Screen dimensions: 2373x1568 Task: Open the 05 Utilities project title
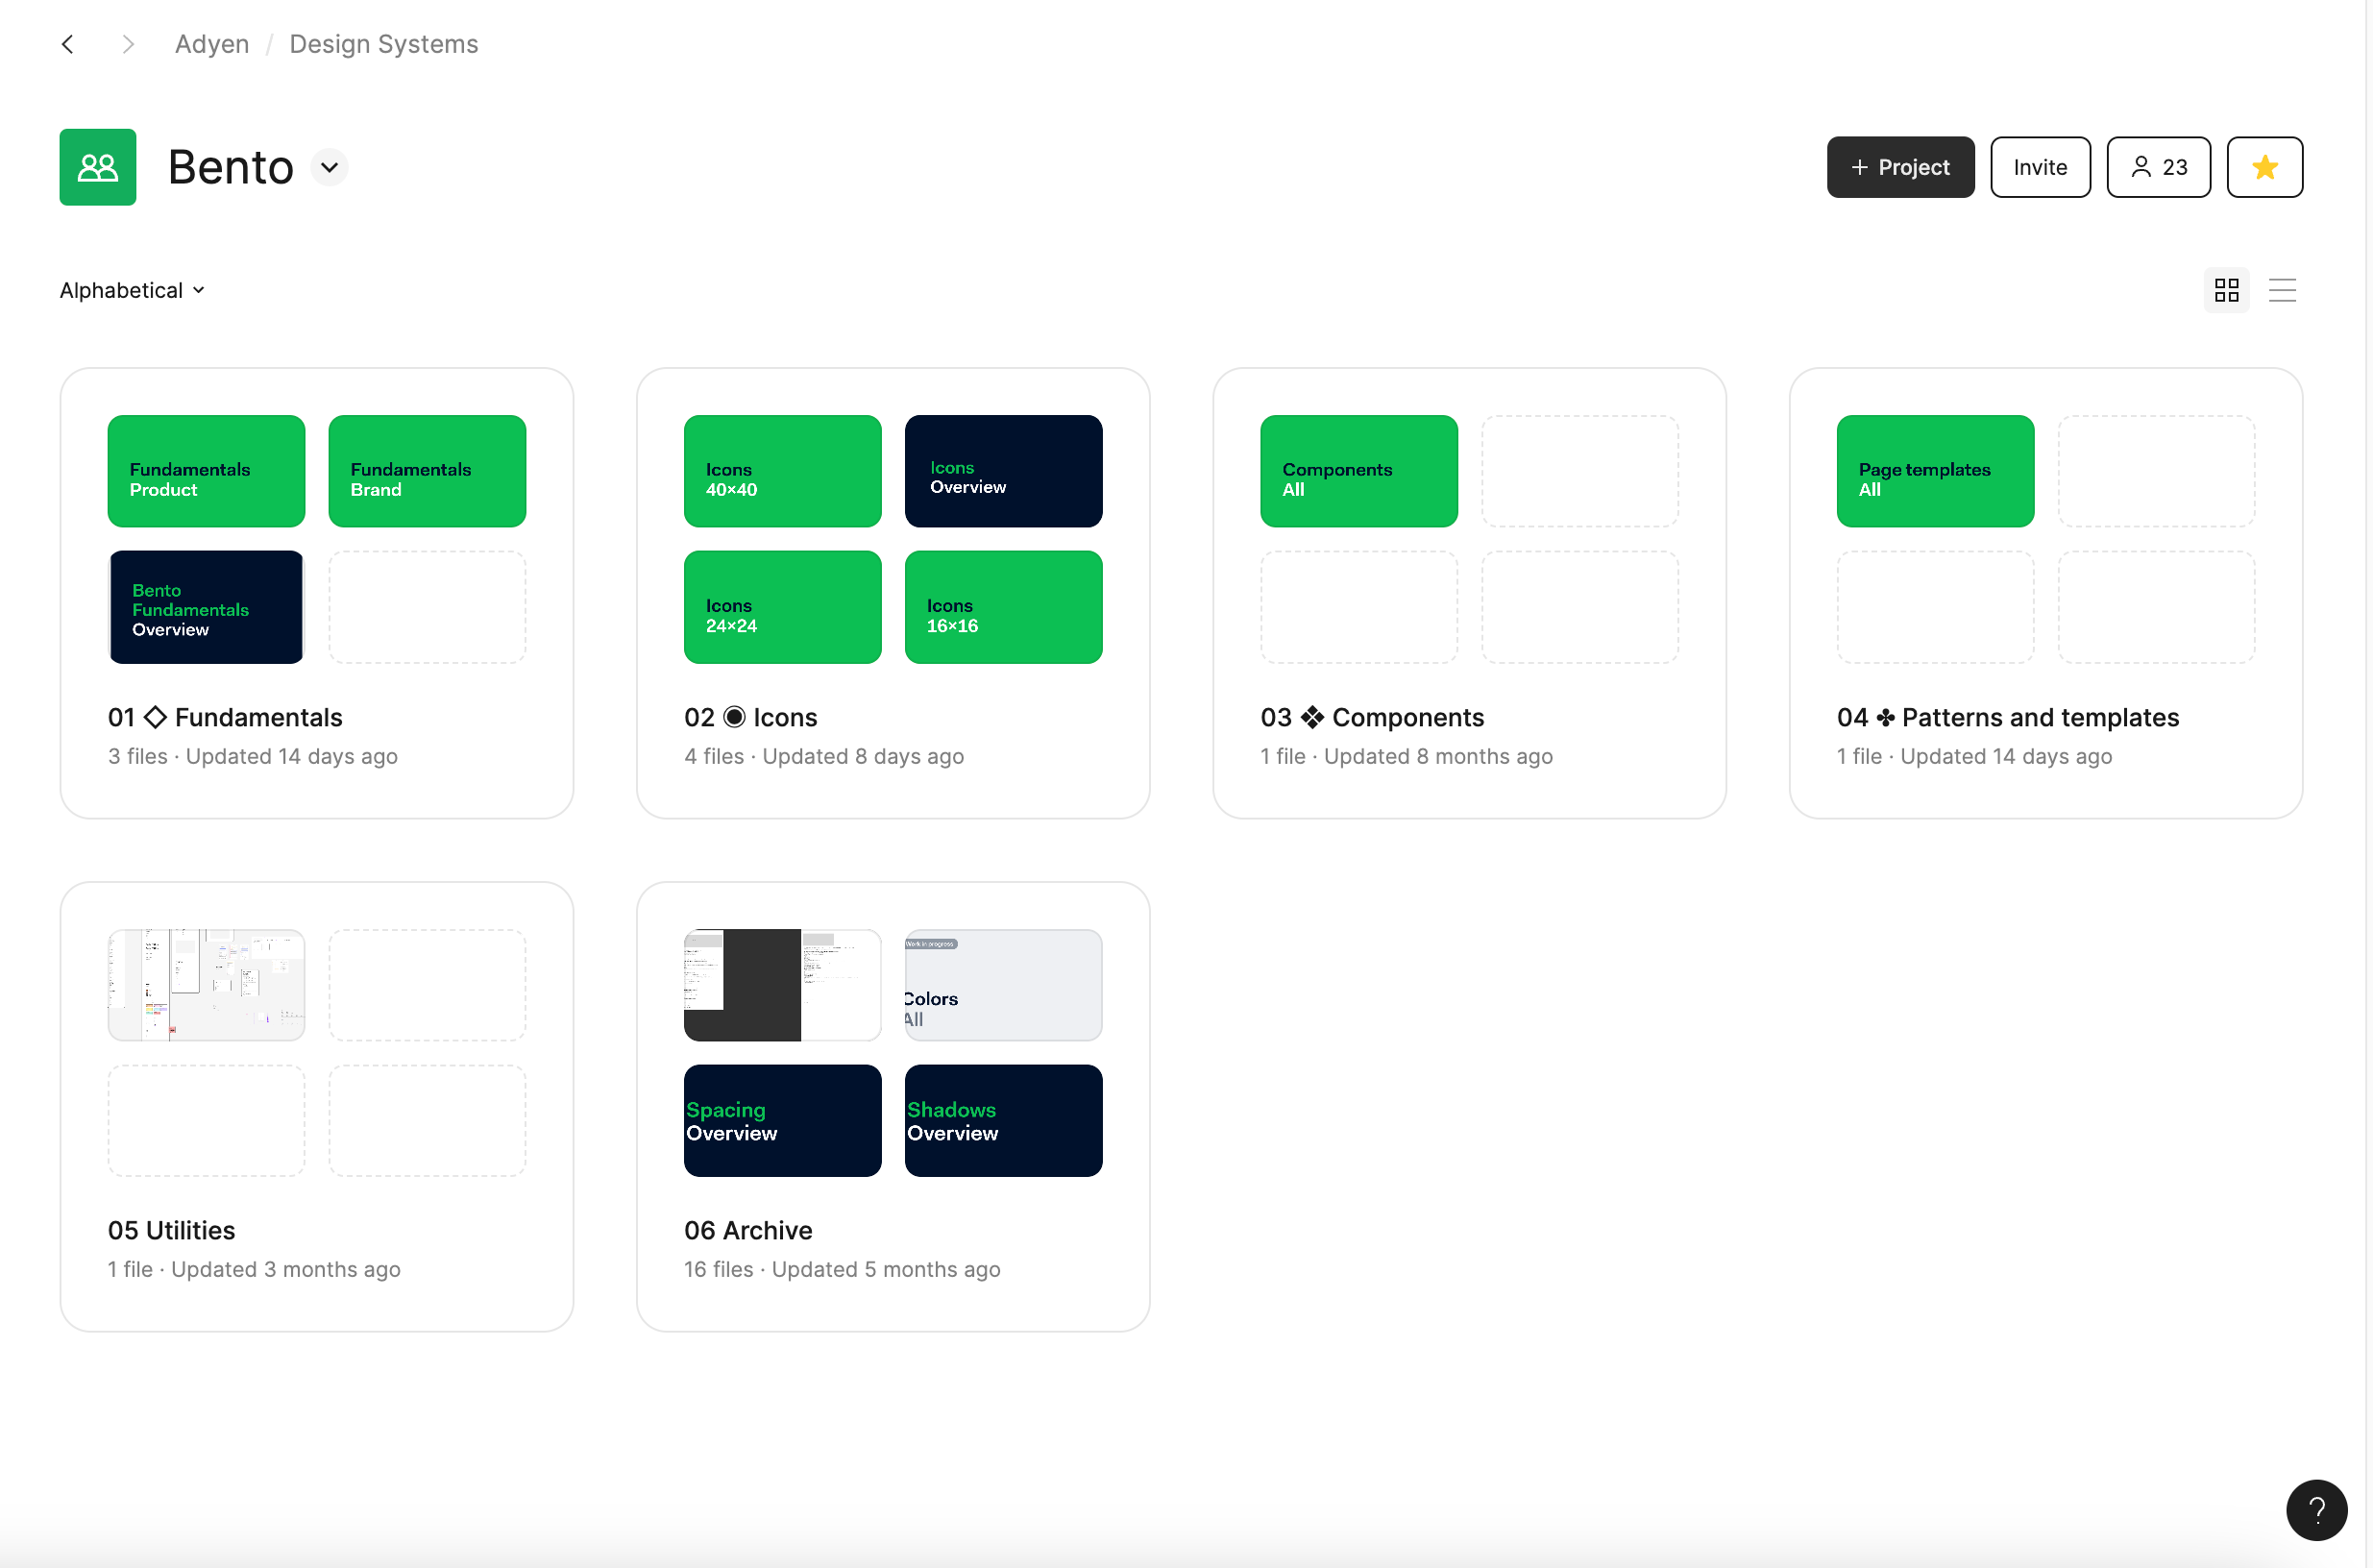172,1230
